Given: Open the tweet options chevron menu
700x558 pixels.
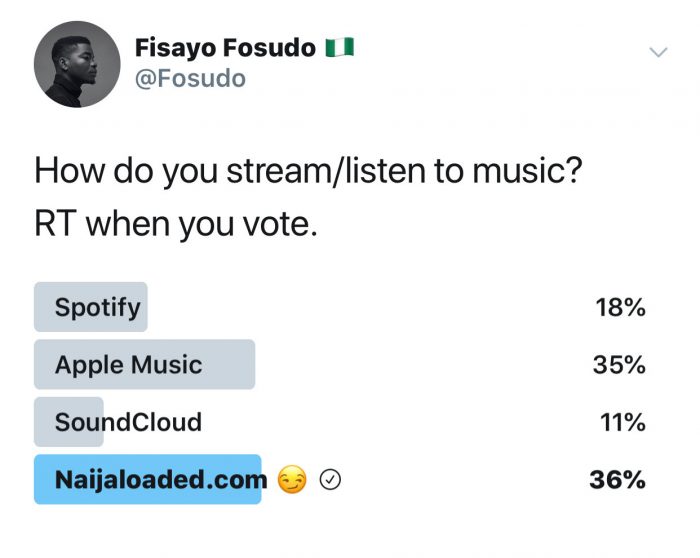Looking at the screenshot, I should 658,52.
